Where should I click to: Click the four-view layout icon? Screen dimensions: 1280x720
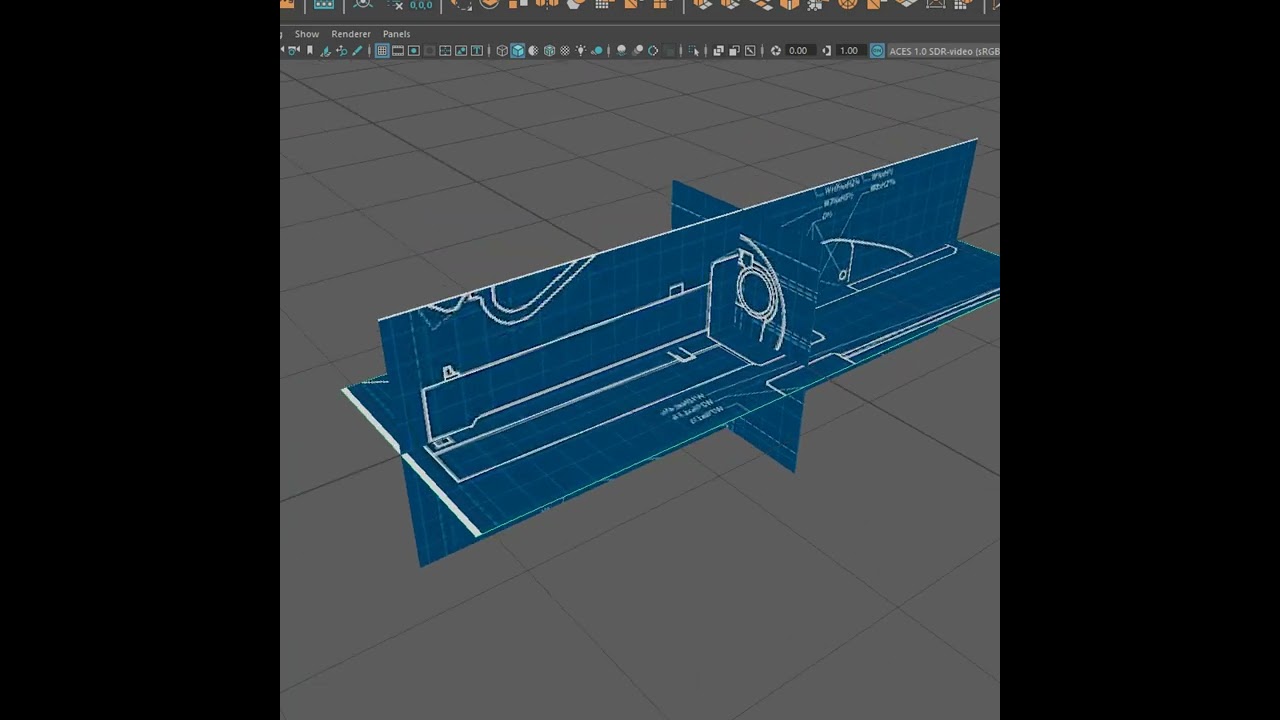pos(719,50)
